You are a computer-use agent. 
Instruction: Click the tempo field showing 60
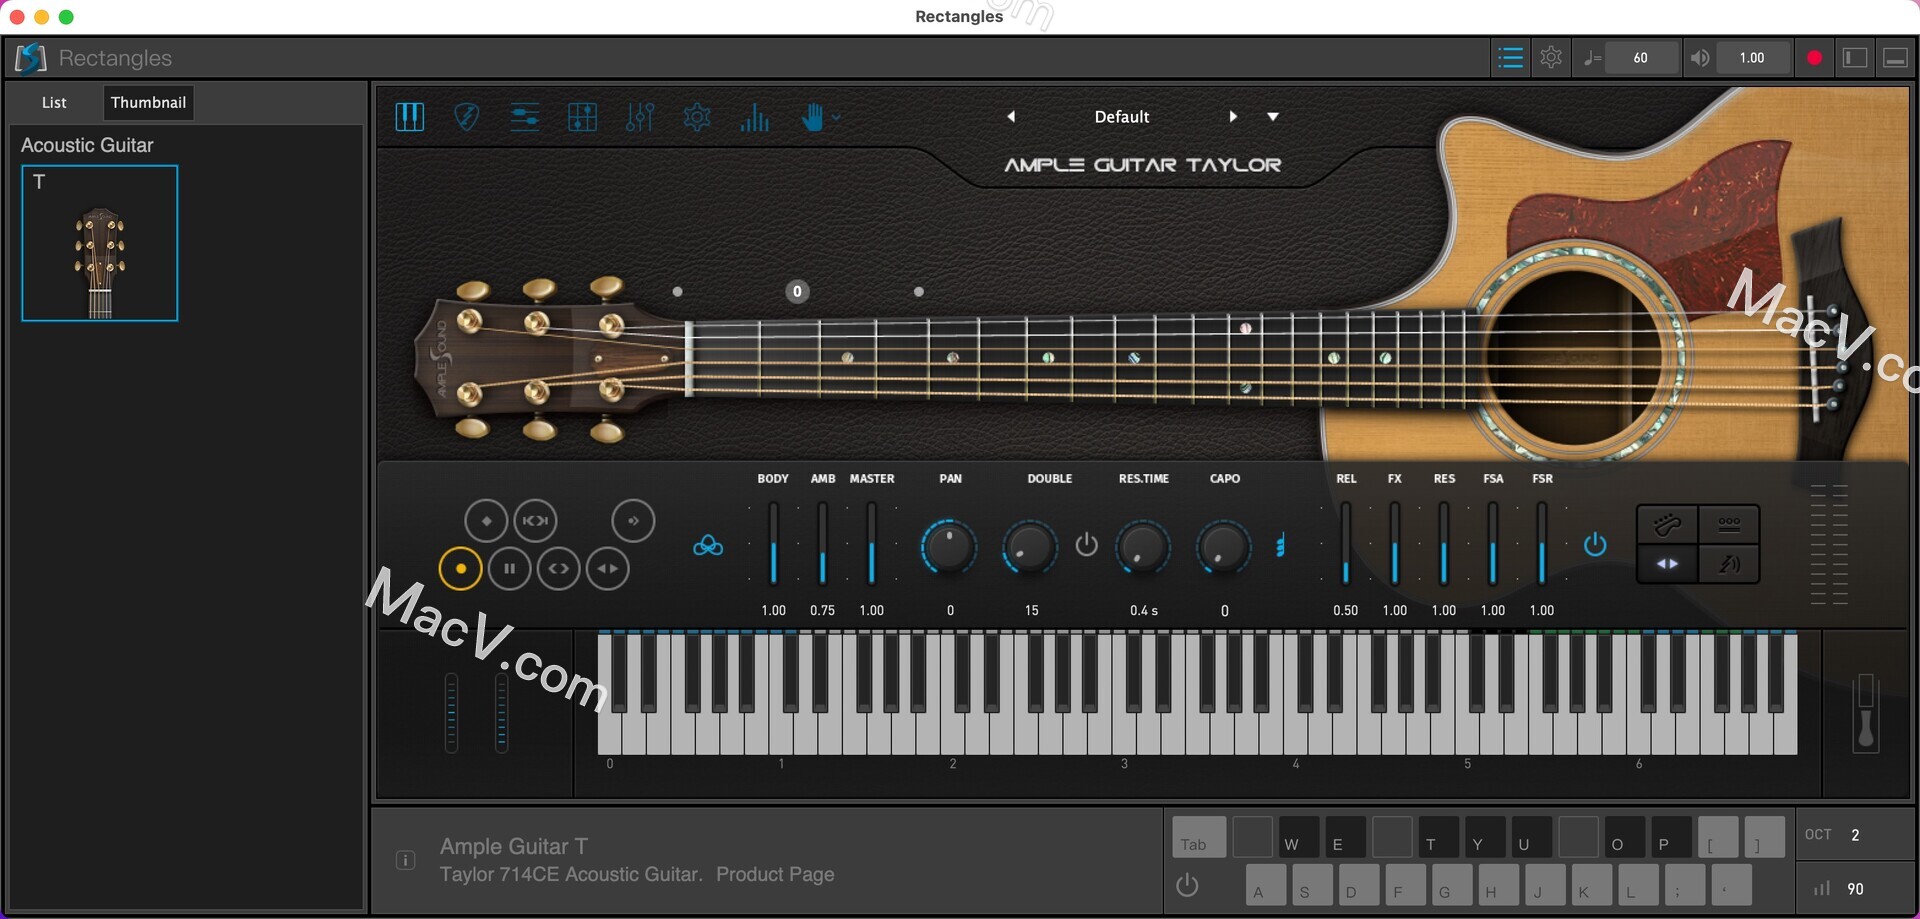pos(1641,58)
